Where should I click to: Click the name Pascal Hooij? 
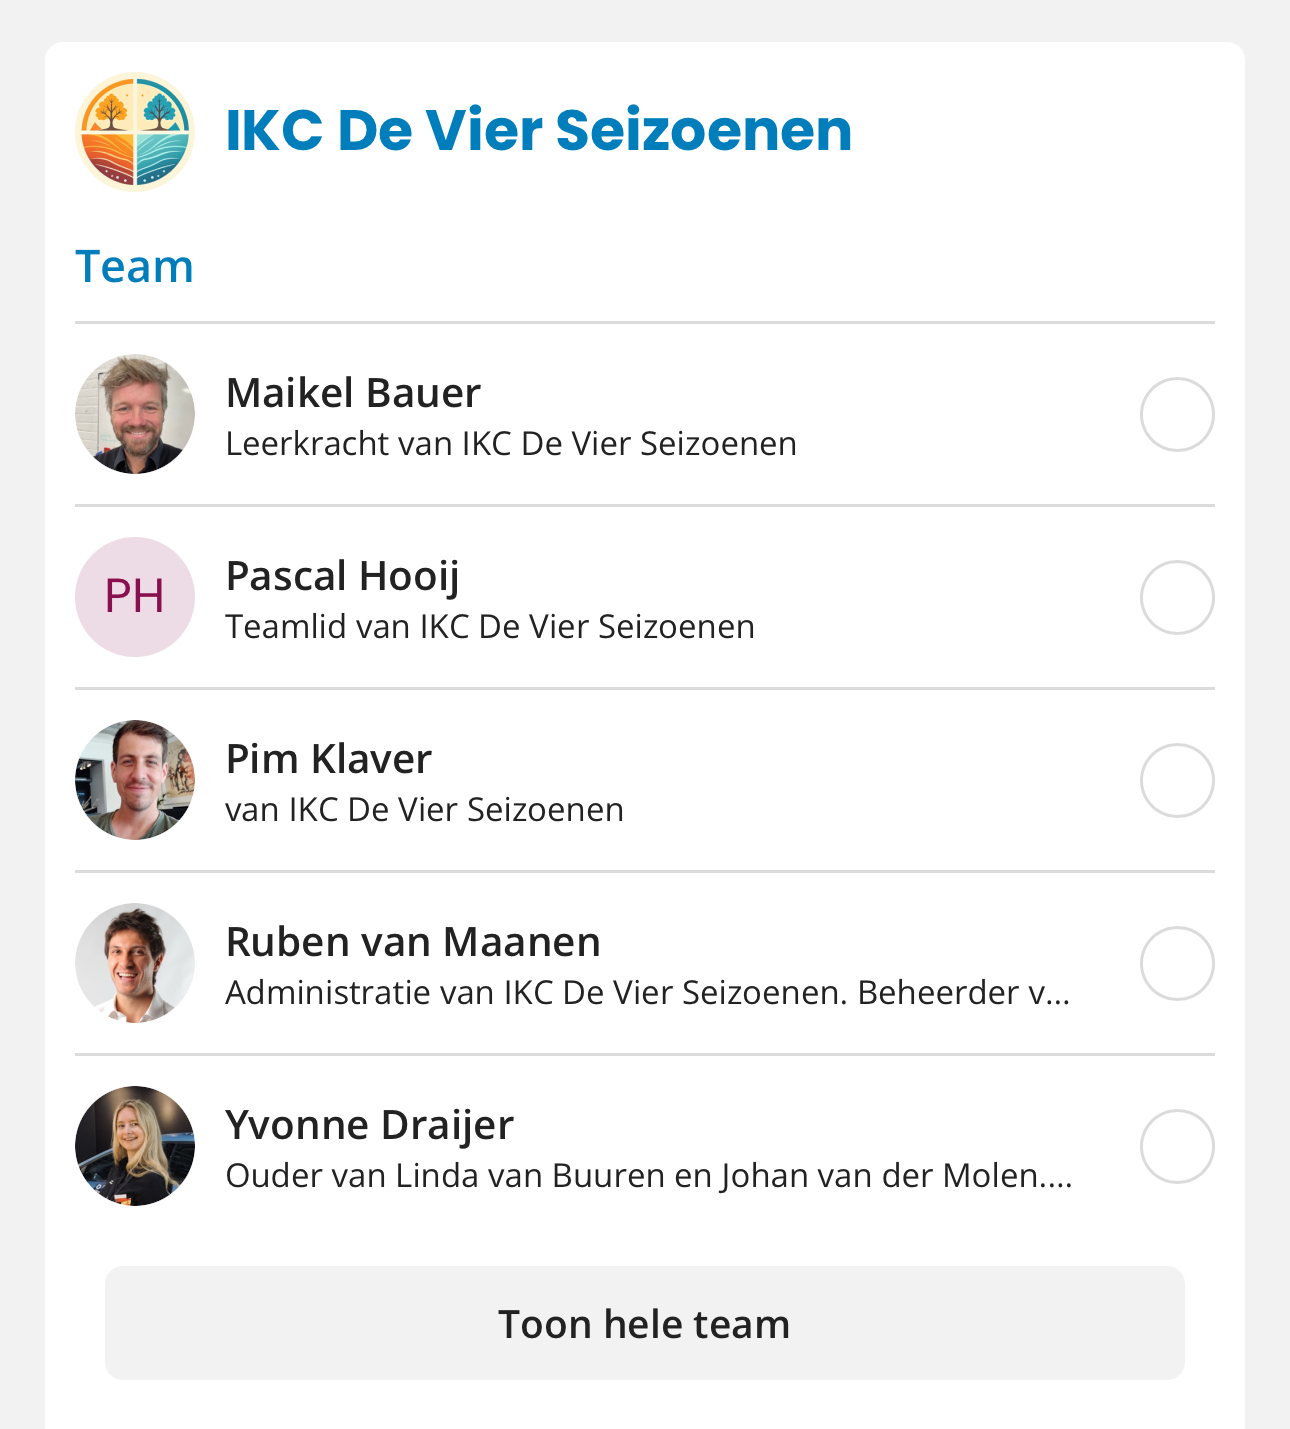(x=343, y=578)
